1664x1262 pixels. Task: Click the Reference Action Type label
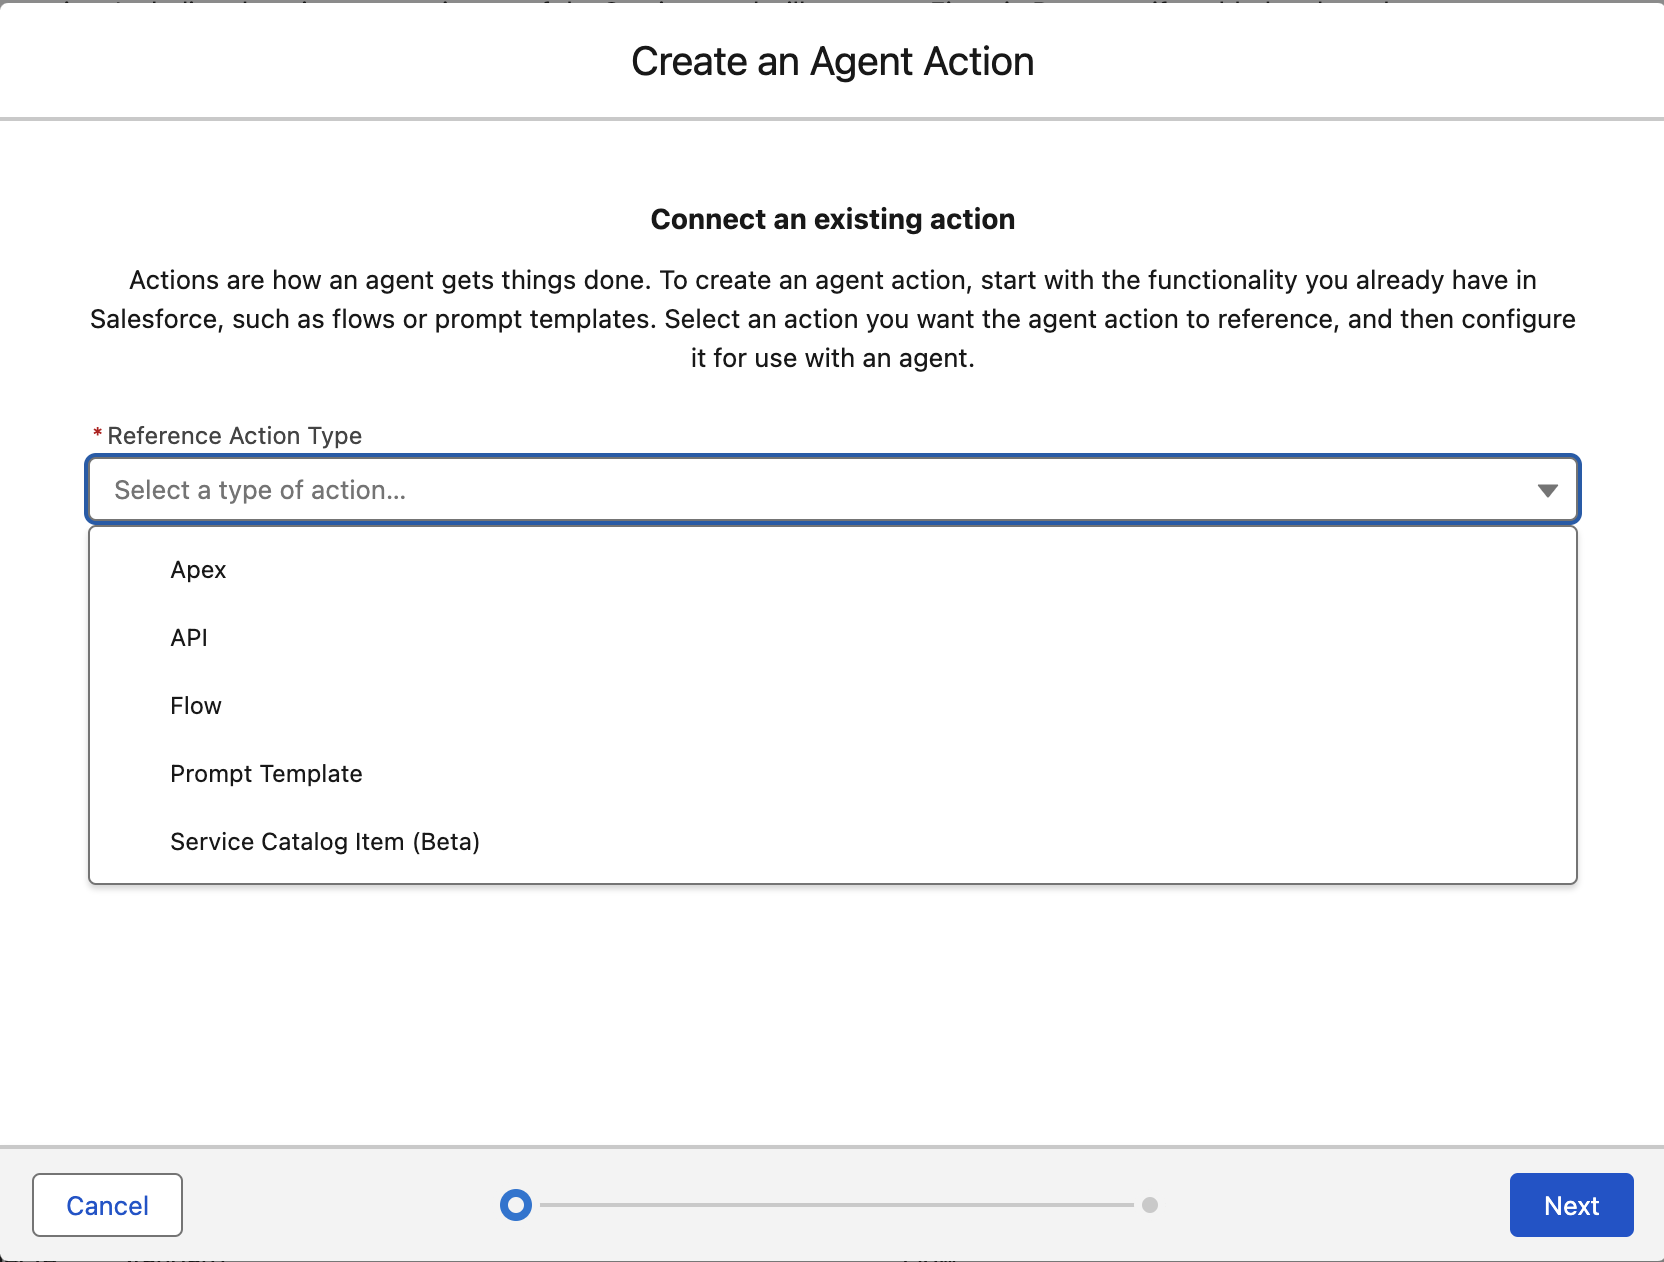click(234, 436)
